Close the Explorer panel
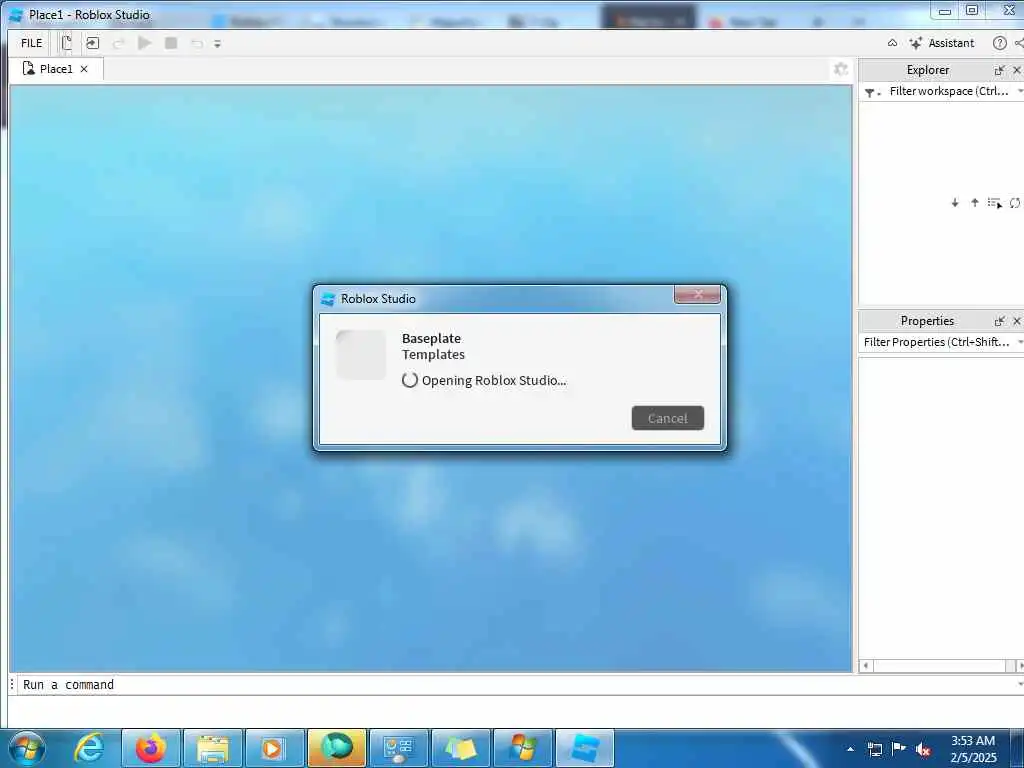Viewport: 1024px width, 768px height. point(1017,70)
